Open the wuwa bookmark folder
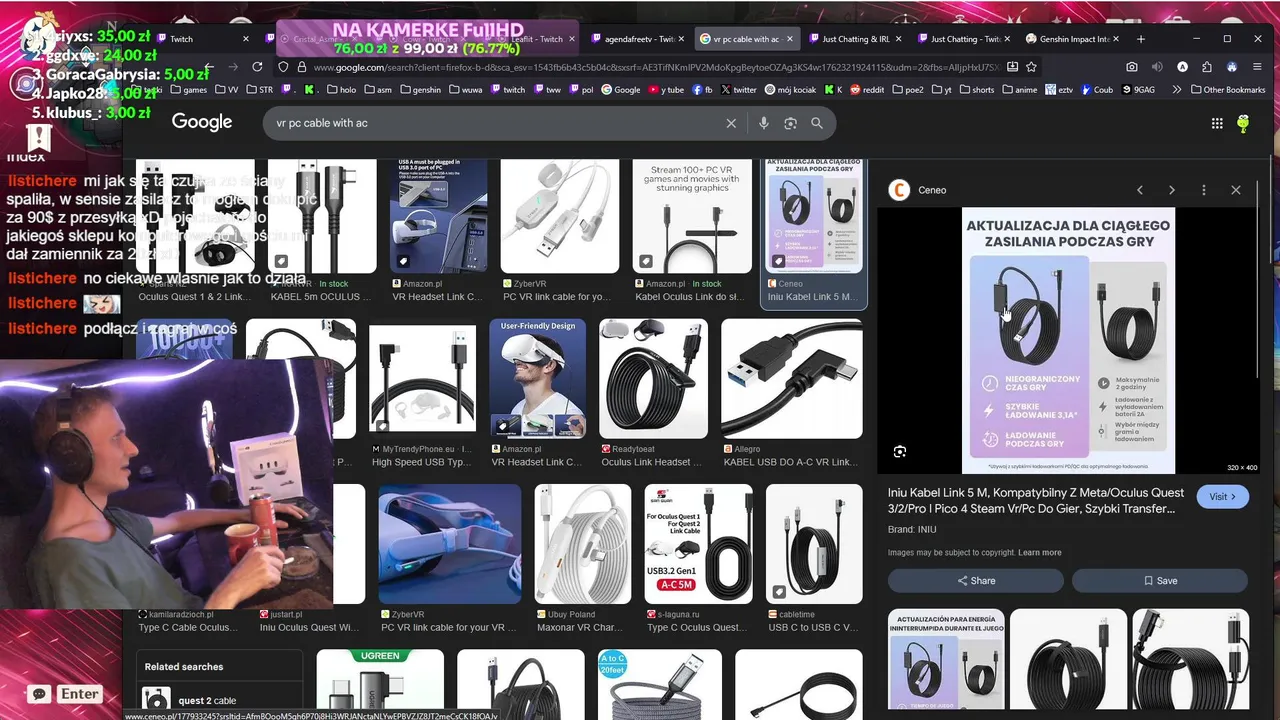Viewport: 1280px width, 720px height. tap(465, 89)
